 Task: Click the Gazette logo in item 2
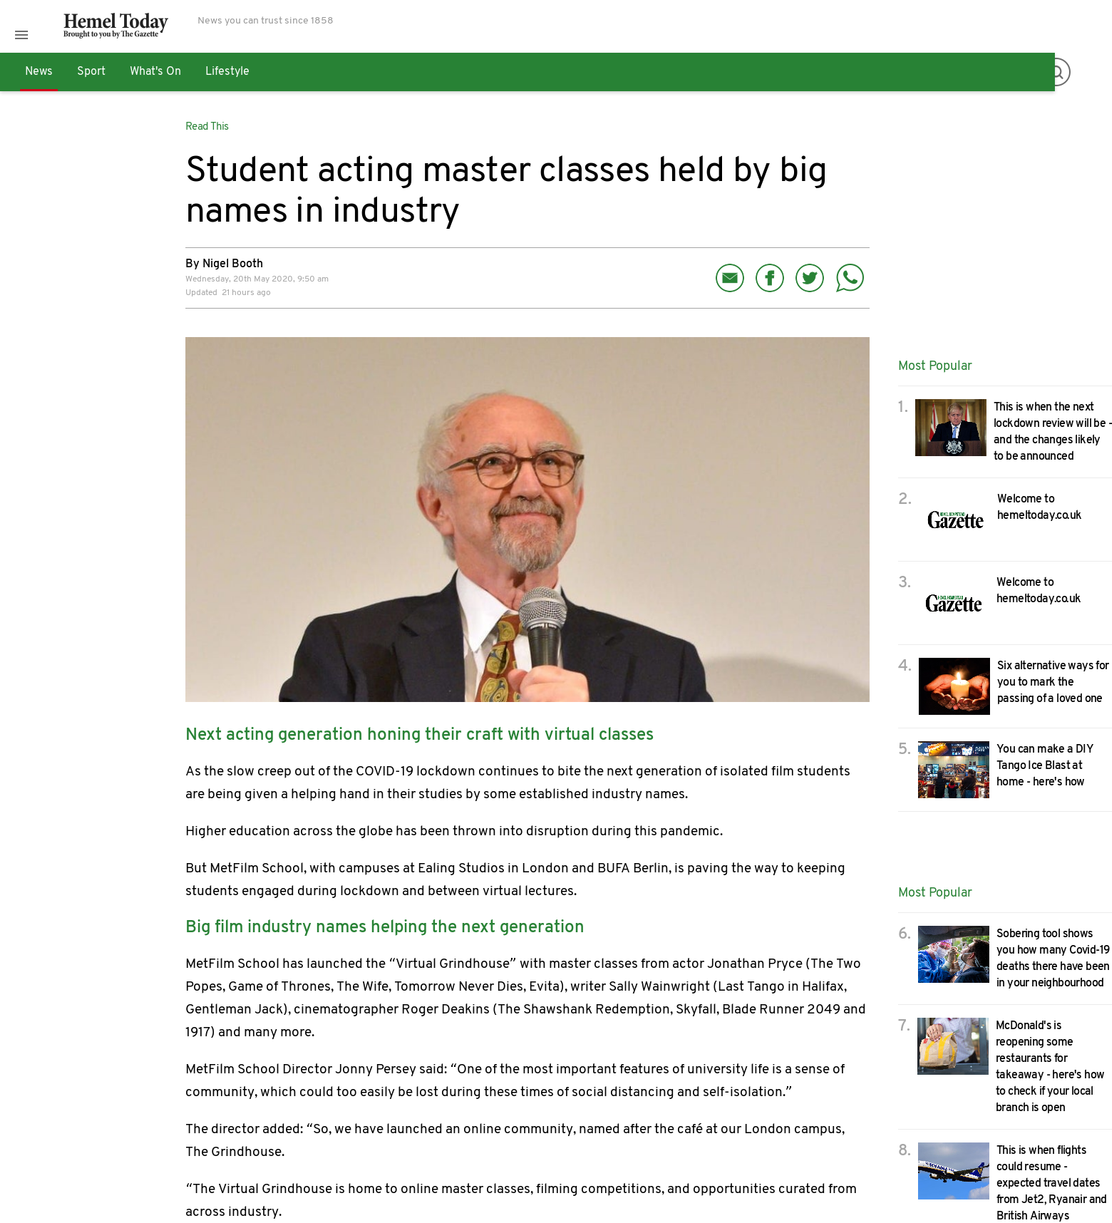(955, 518)
